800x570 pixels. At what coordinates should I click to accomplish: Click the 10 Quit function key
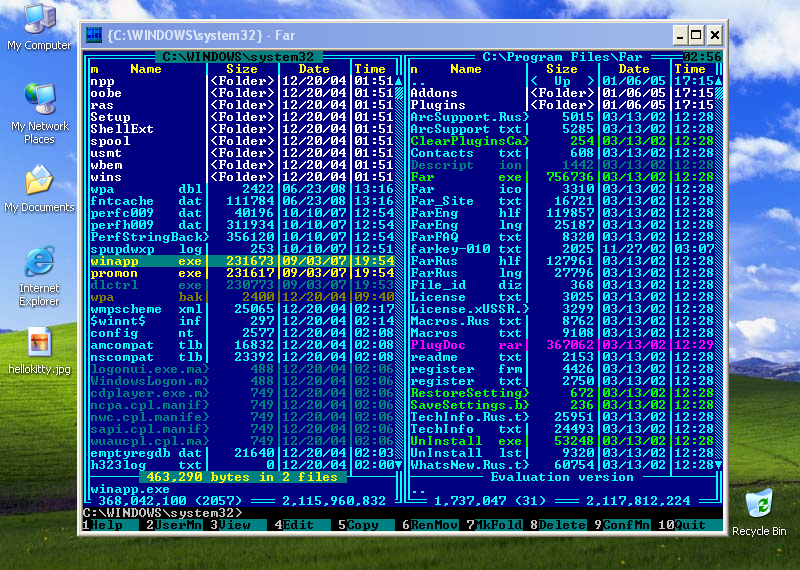coord(690,525)
